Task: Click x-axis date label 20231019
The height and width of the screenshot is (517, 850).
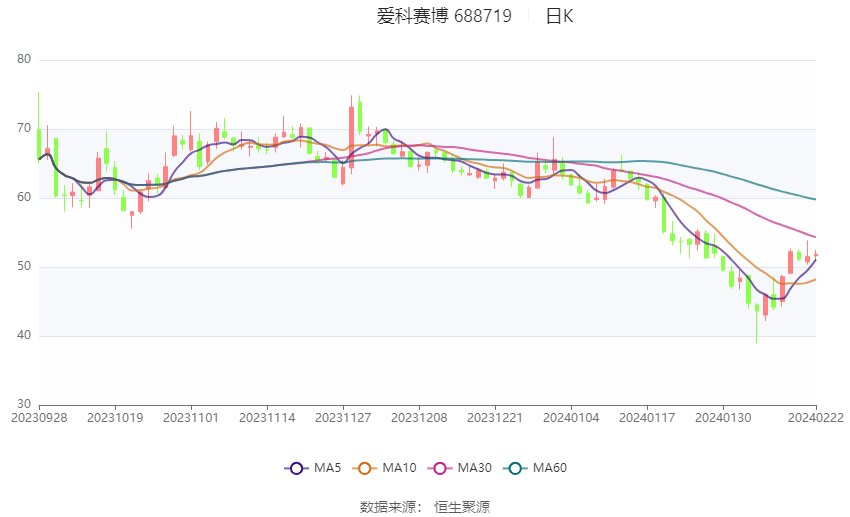Action: pyautogui.click(x=115, y=418)
